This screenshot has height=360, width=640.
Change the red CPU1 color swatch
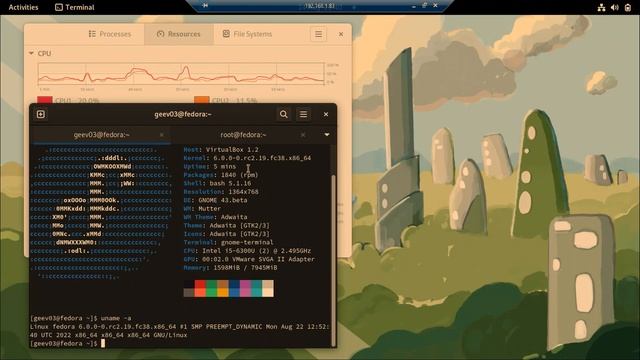pos(45,100)
